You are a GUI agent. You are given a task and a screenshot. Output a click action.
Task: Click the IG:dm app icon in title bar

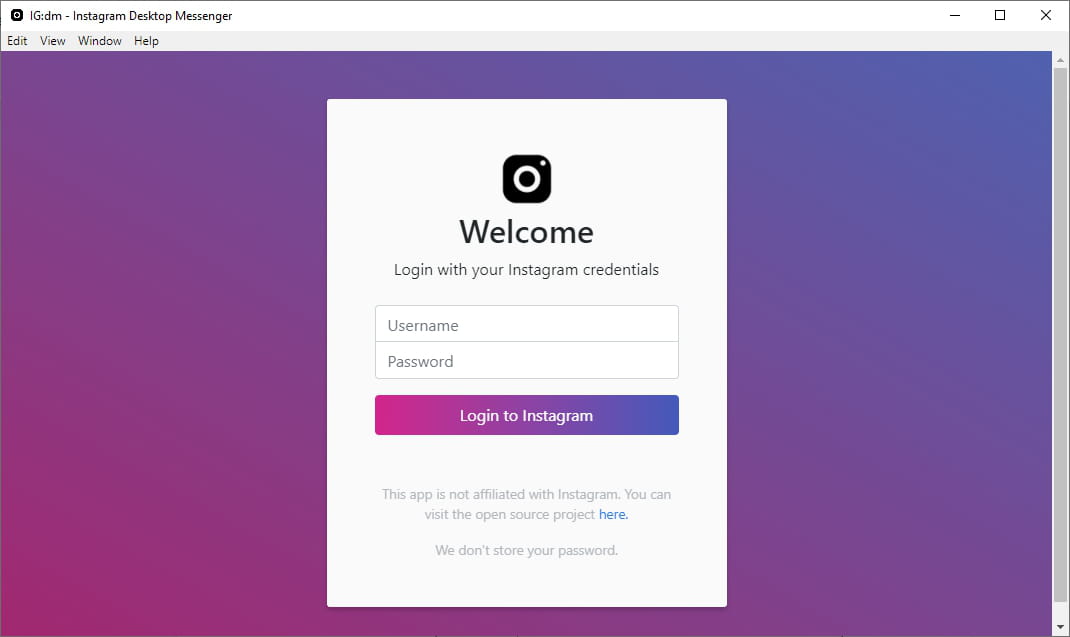(x=17, y=15)
